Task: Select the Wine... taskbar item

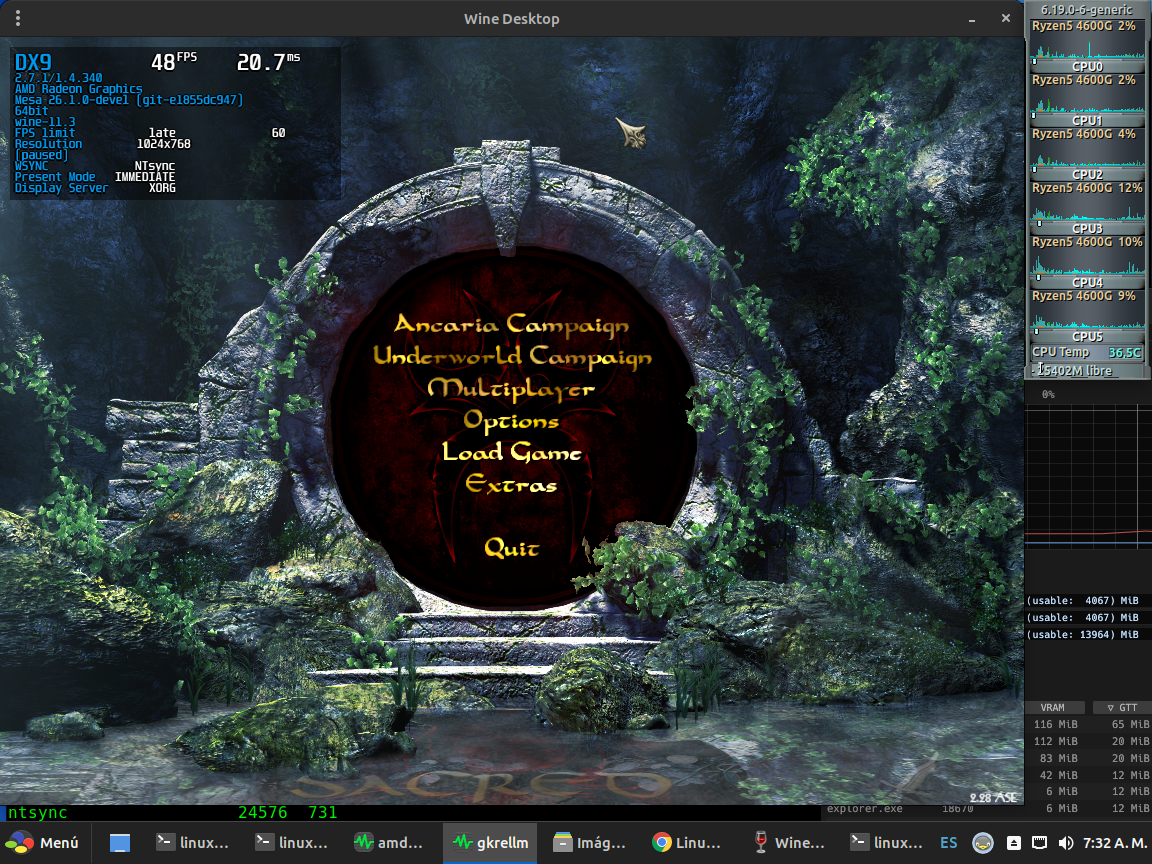Action: [790, 843]
